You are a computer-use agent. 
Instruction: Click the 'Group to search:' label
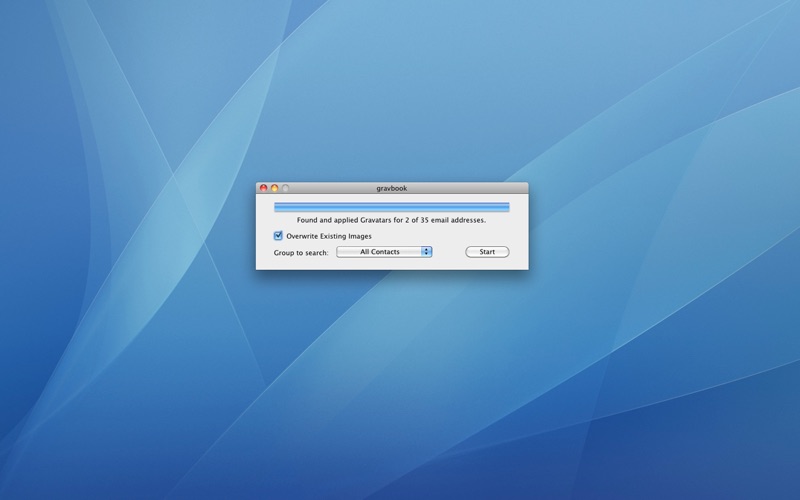pyautogui.click(x=301, y=253)
